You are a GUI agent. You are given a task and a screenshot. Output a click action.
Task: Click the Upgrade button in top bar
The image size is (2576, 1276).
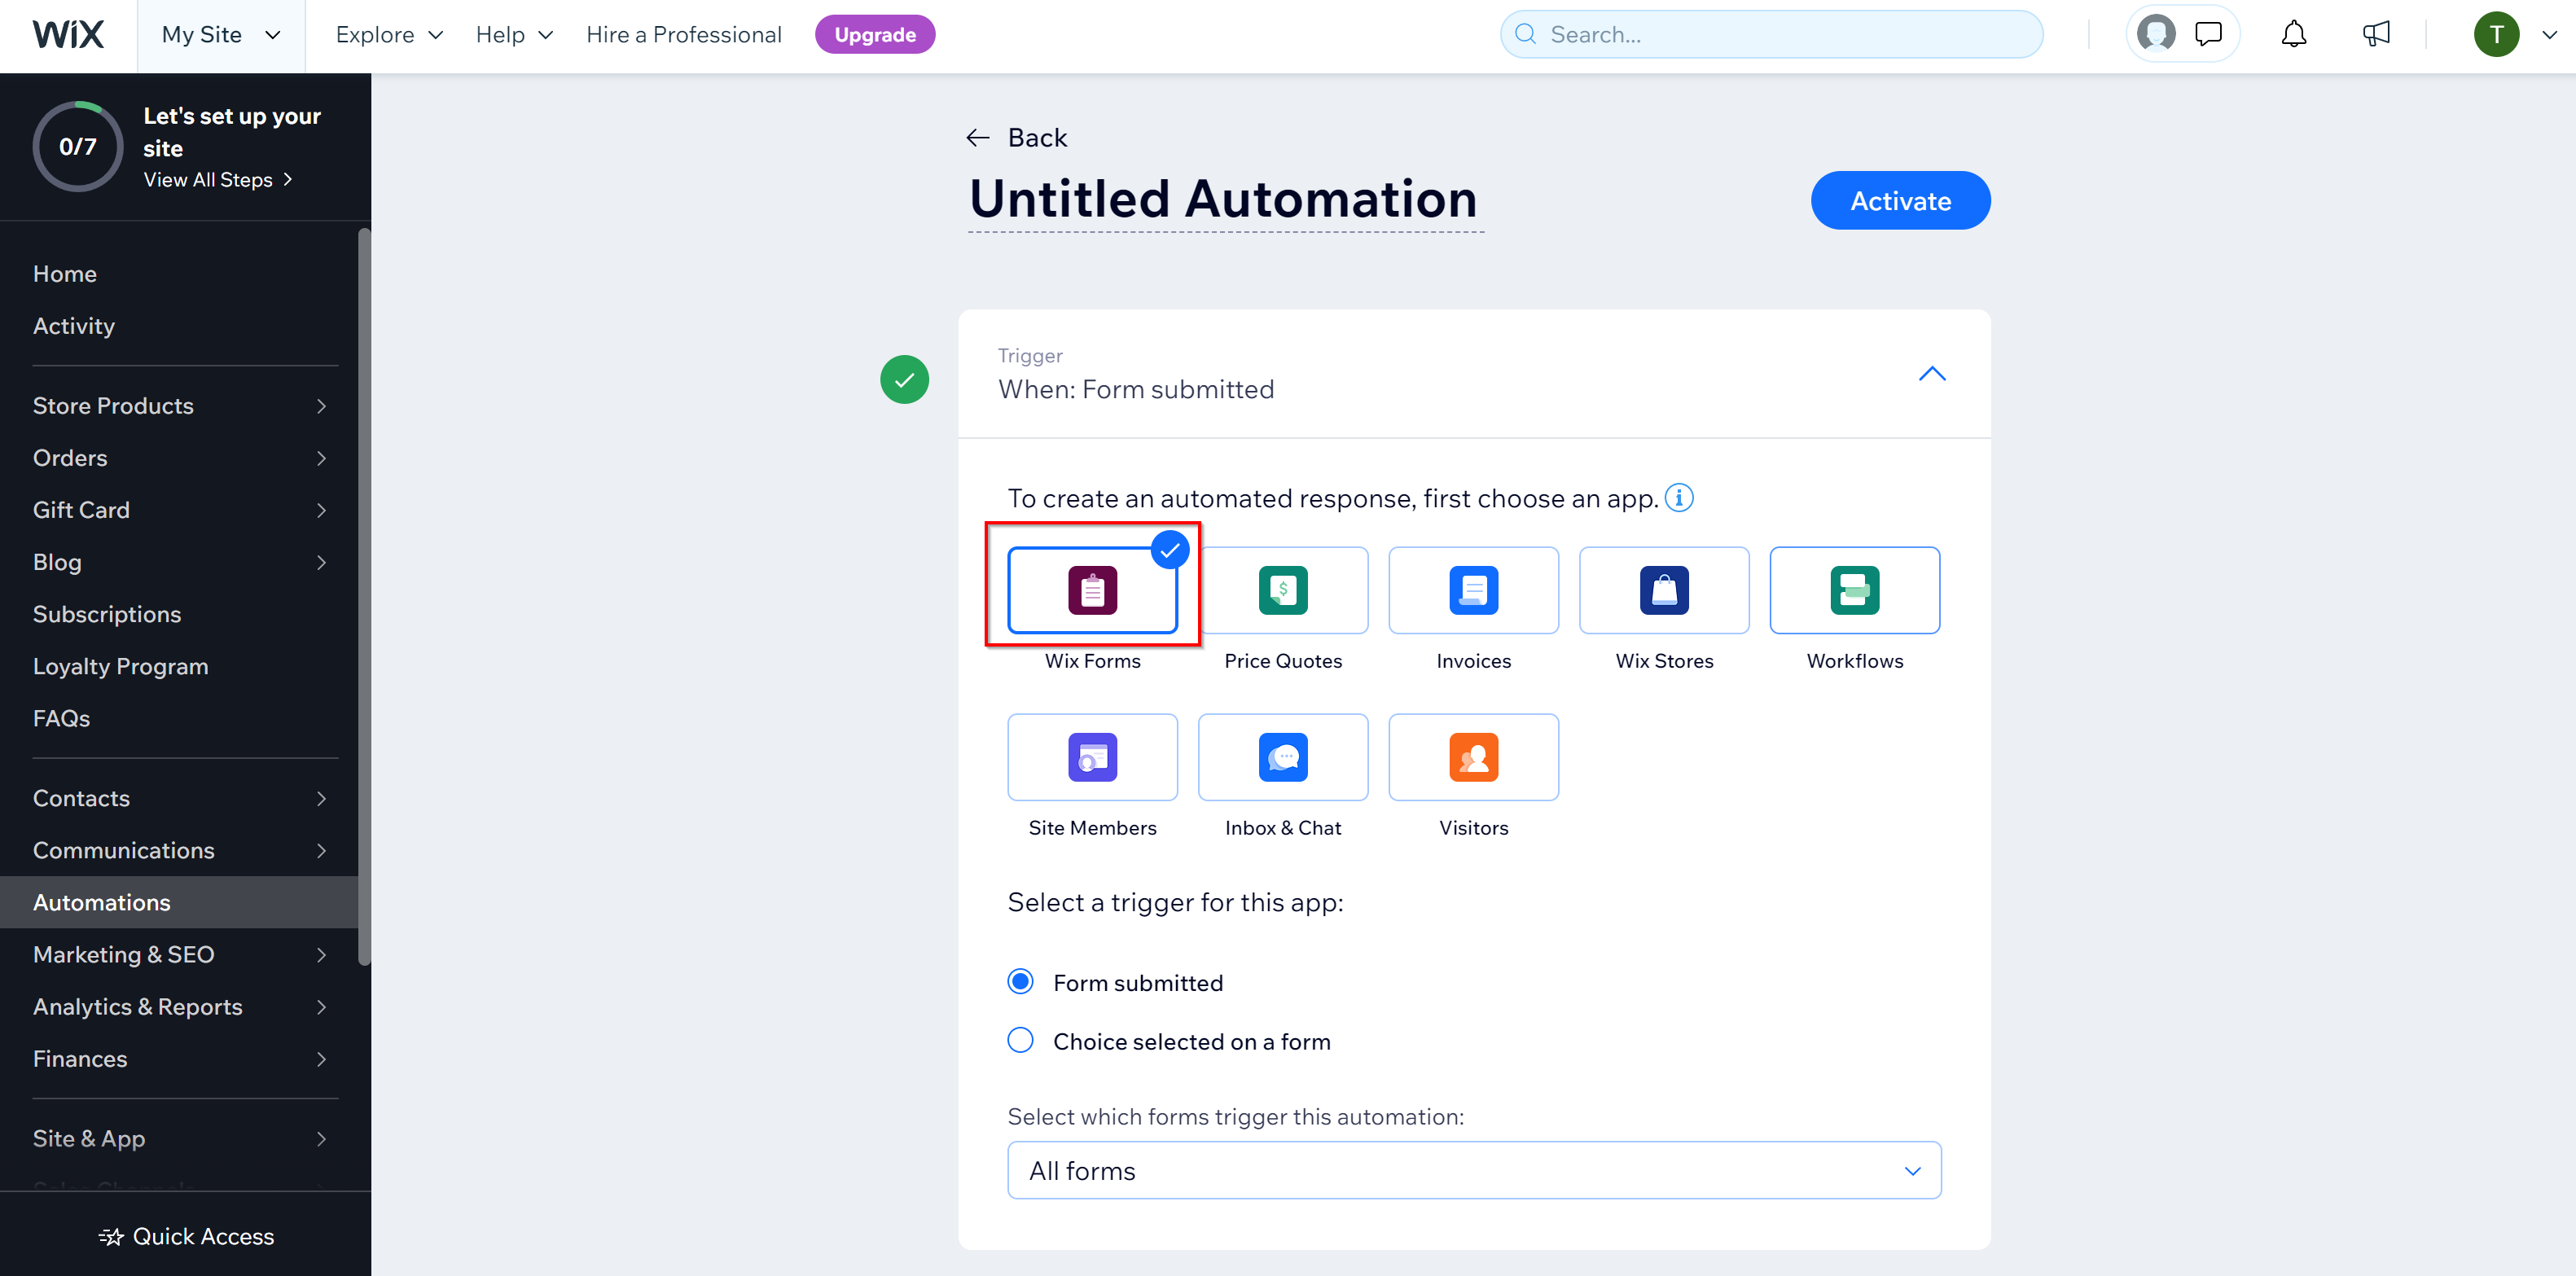[874, 31]
